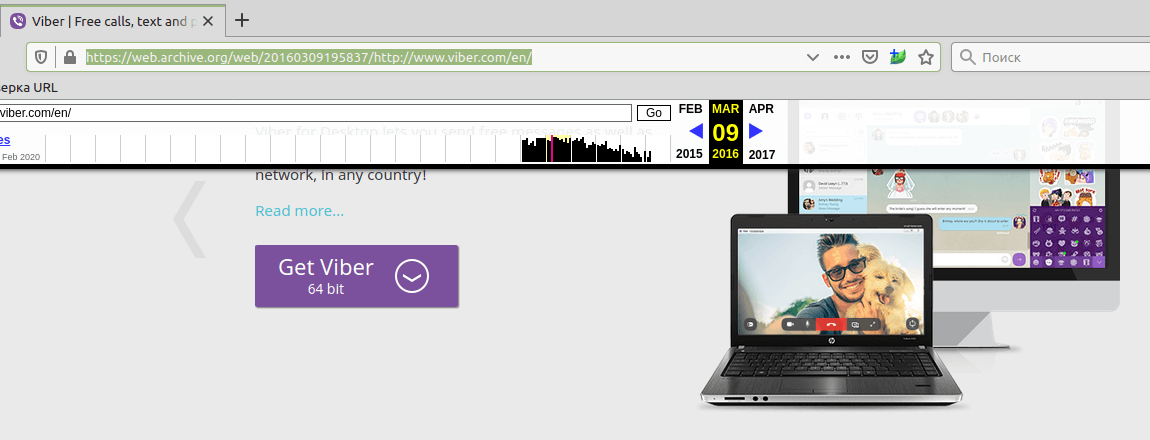1150x440 pixels.
Task: Select APR in the Wayback toolbar
Action: click(761, 109)
